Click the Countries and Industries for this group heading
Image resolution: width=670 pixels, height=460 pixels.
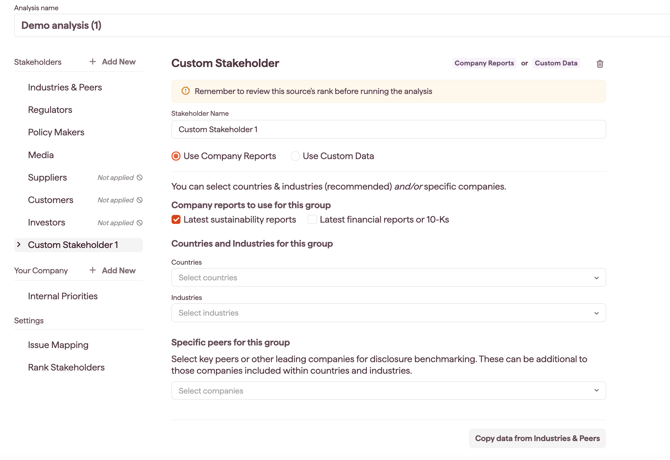point(252,244)
